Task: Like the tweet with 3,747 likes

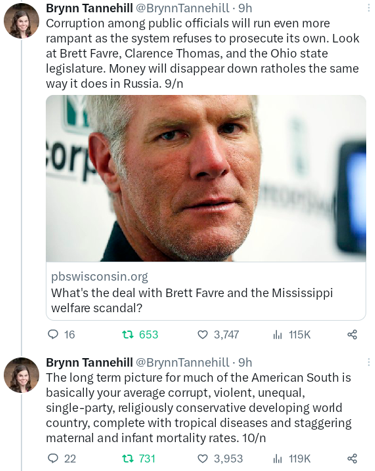Action: tap(202, 334)
